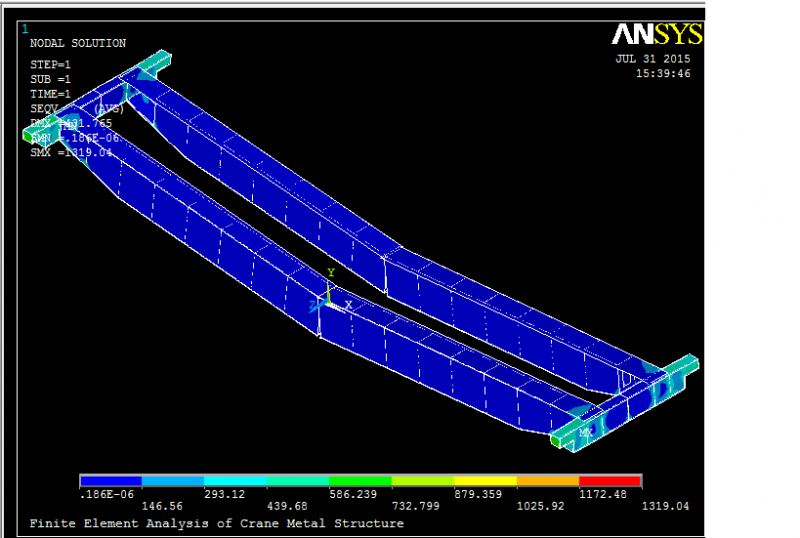Click the '146.56' legend value
Image resolution: width=800 pixels, height=538 pixels.
[x=162, y=506]
